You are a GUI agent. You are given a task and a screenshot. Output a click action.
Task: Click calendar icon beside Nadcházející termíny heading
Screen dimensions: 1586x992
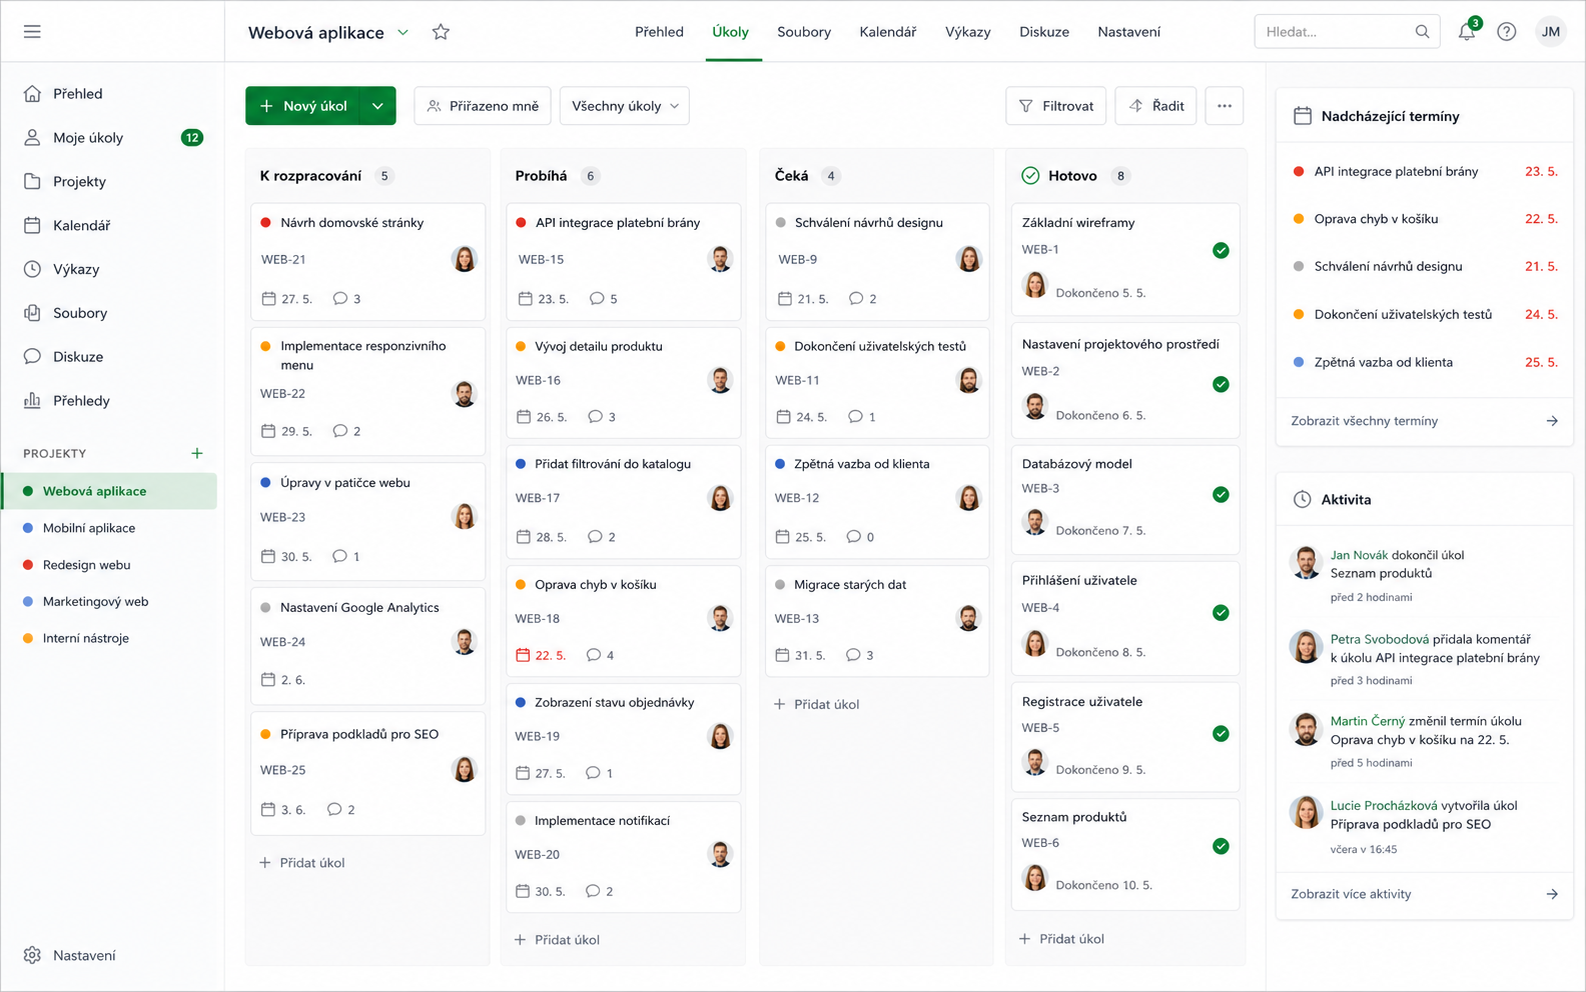[x=1302, y=116]
